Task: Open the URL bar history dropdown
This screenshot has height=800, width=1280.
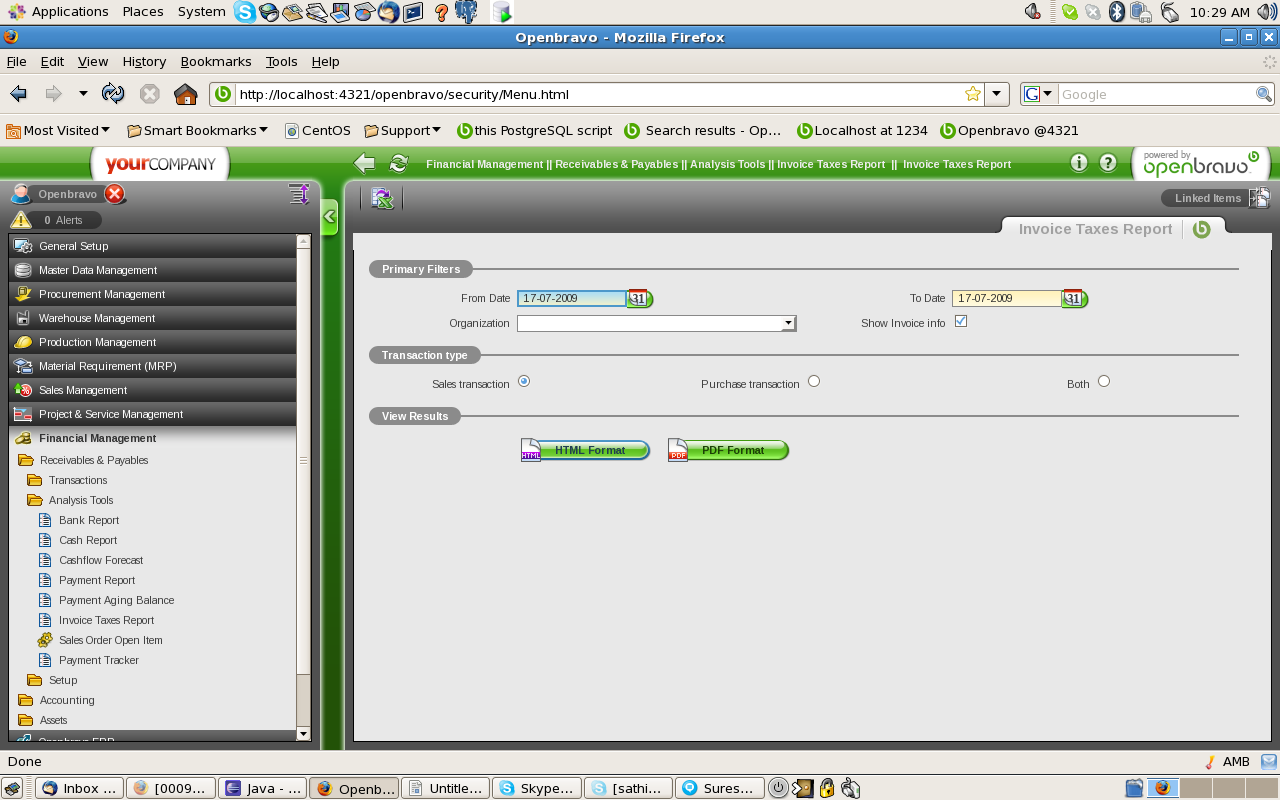Action: [x=997, y=94]
